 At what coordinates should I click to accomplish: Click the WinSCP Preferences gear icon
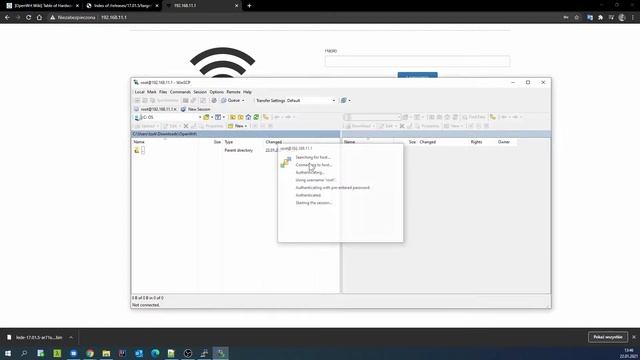coord(214,100)
